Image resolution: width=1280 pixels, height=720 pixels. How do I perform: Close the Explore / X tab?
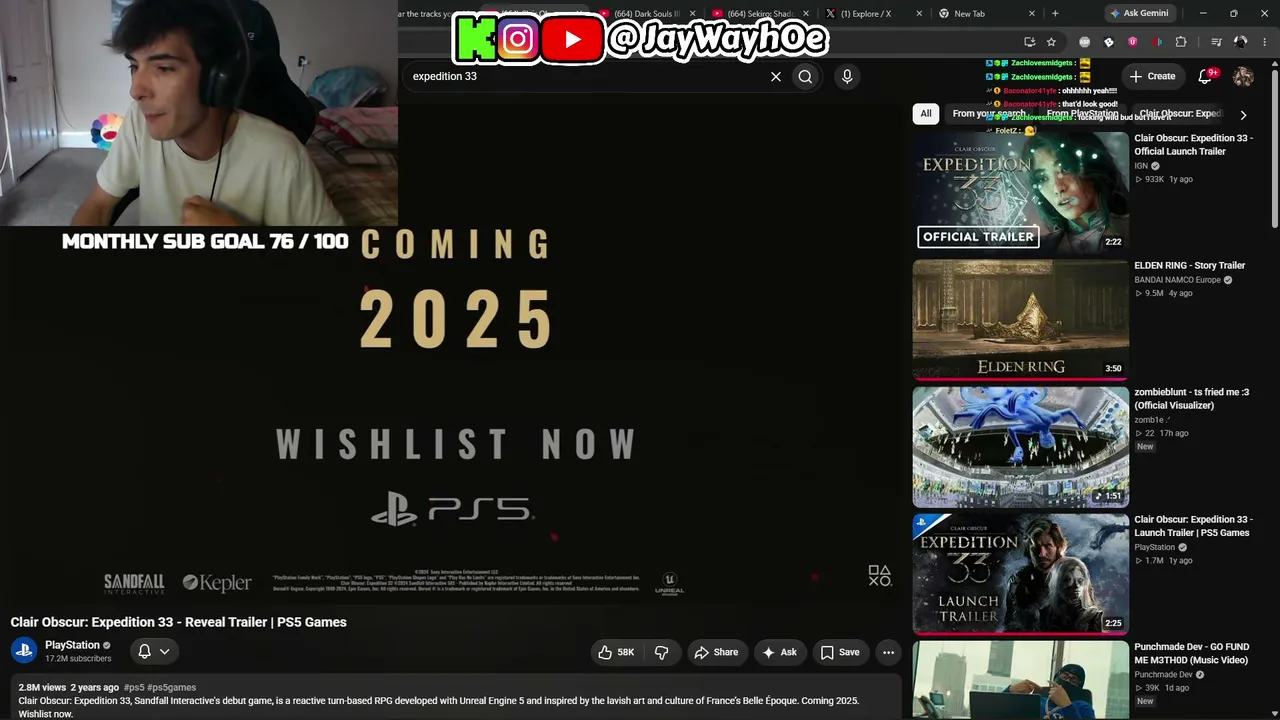click(919, 14)
